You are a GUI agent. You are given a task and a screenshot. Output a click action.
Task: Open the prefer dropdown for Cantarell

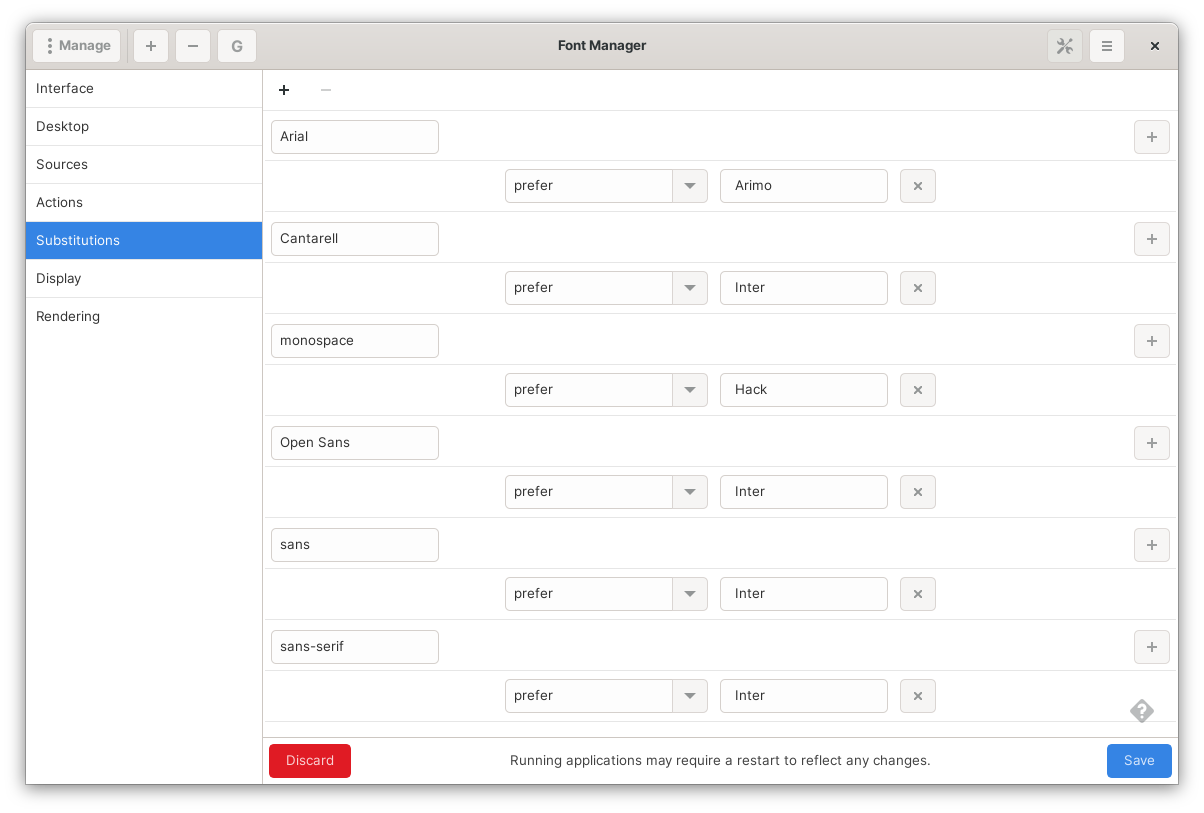coord(690,287)
